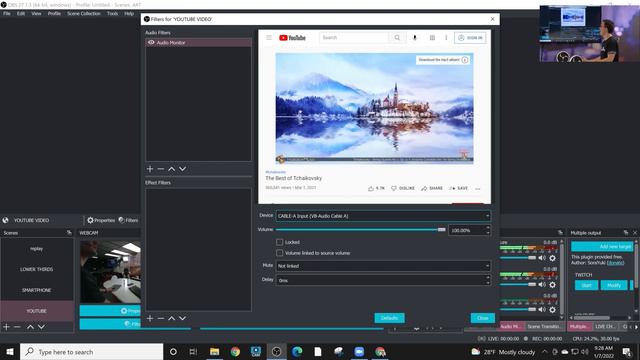Switch to Scene Transitions tab
Screen dimensions: 640x360
[x=544, y=327]
